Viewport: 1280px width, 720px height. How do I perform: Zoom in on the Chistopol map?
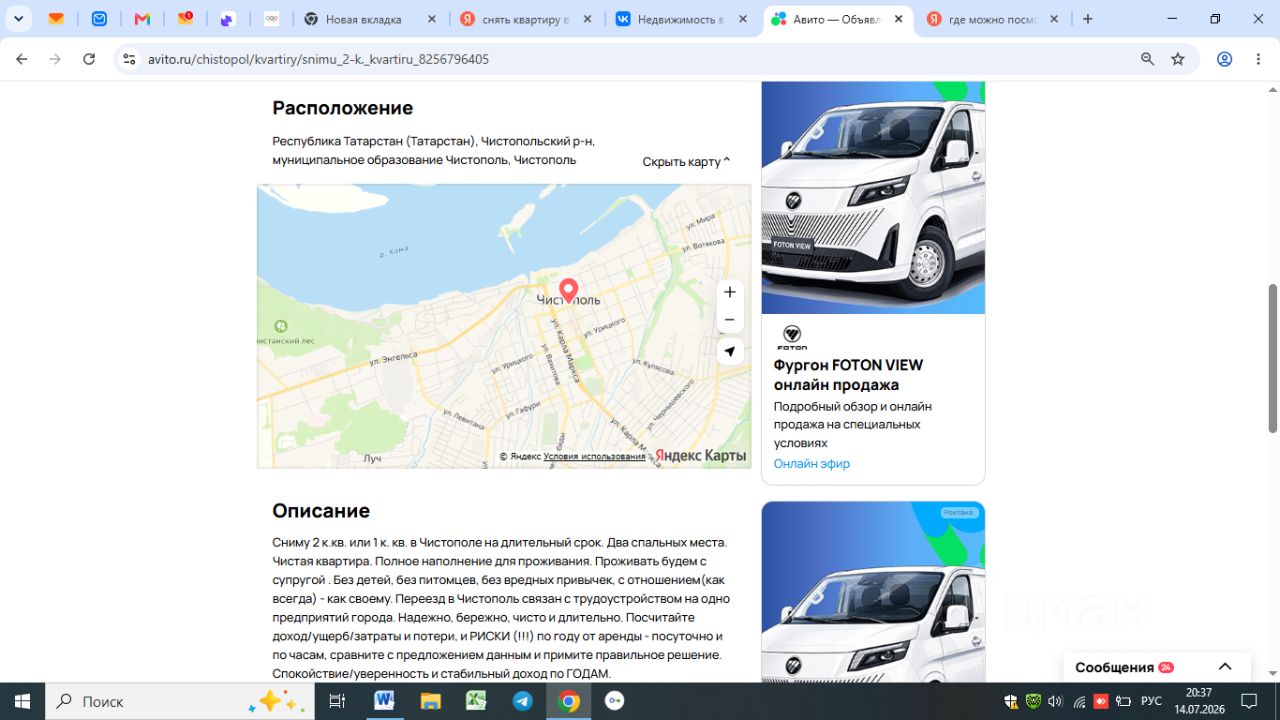click(730, 292)
